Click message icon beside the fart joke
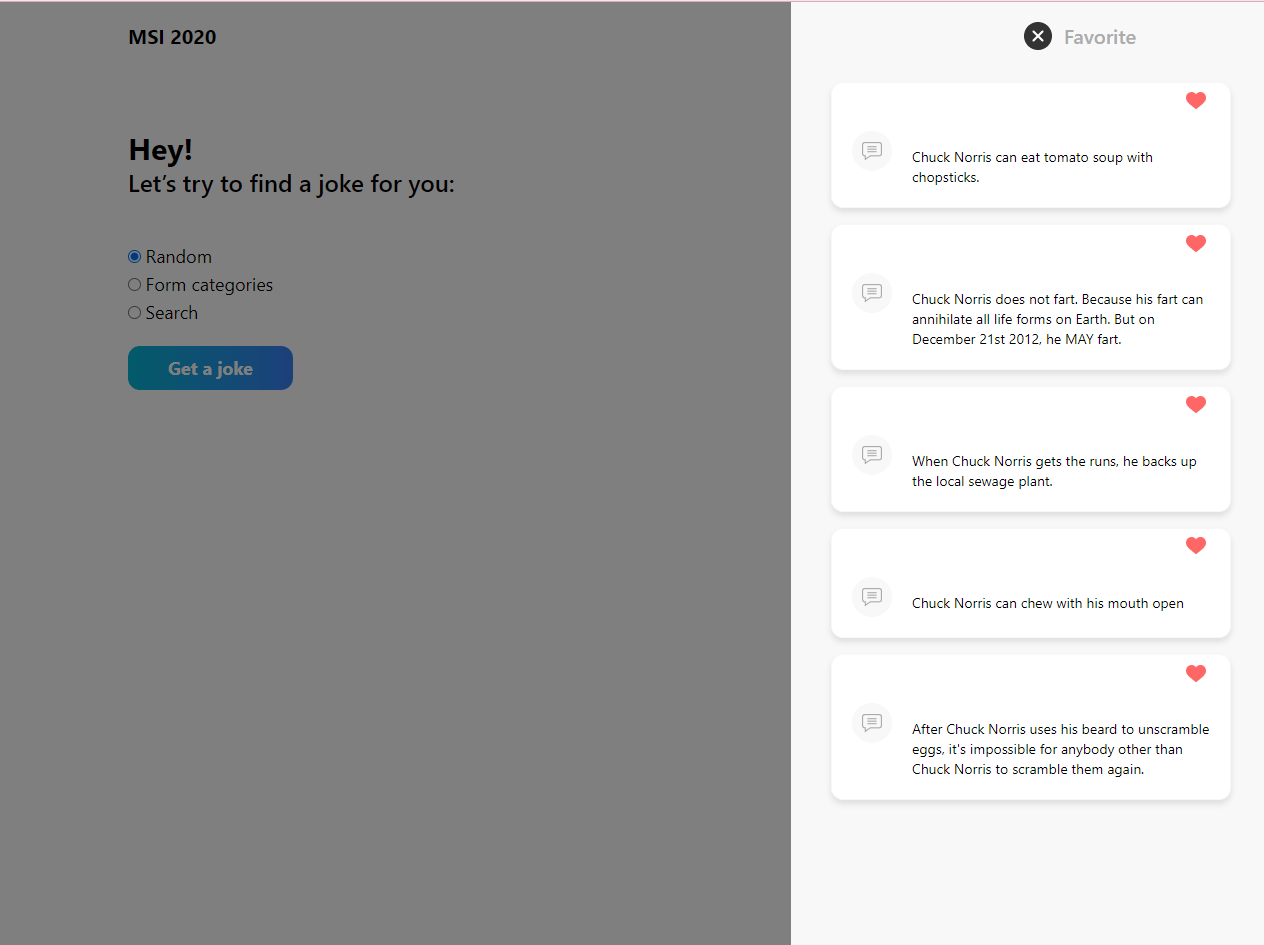The height and width of the screenshot is (945, 1264). tap(872, 293)
